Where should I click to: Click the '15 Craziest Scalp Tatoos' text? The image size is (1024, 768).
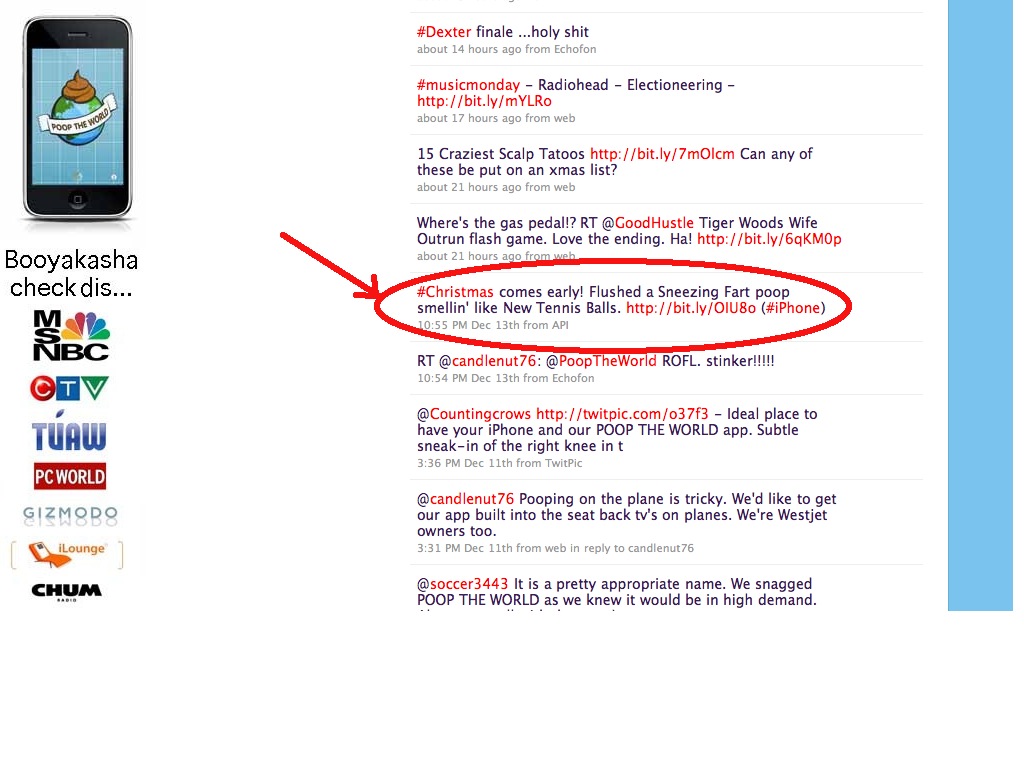pos(501,154)
